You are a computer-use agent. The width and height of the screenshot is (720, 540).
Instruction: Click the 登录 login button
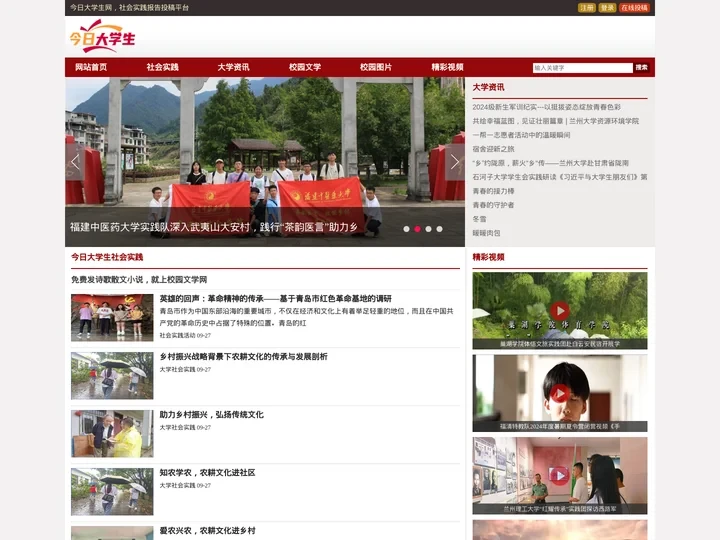[607, 8]
